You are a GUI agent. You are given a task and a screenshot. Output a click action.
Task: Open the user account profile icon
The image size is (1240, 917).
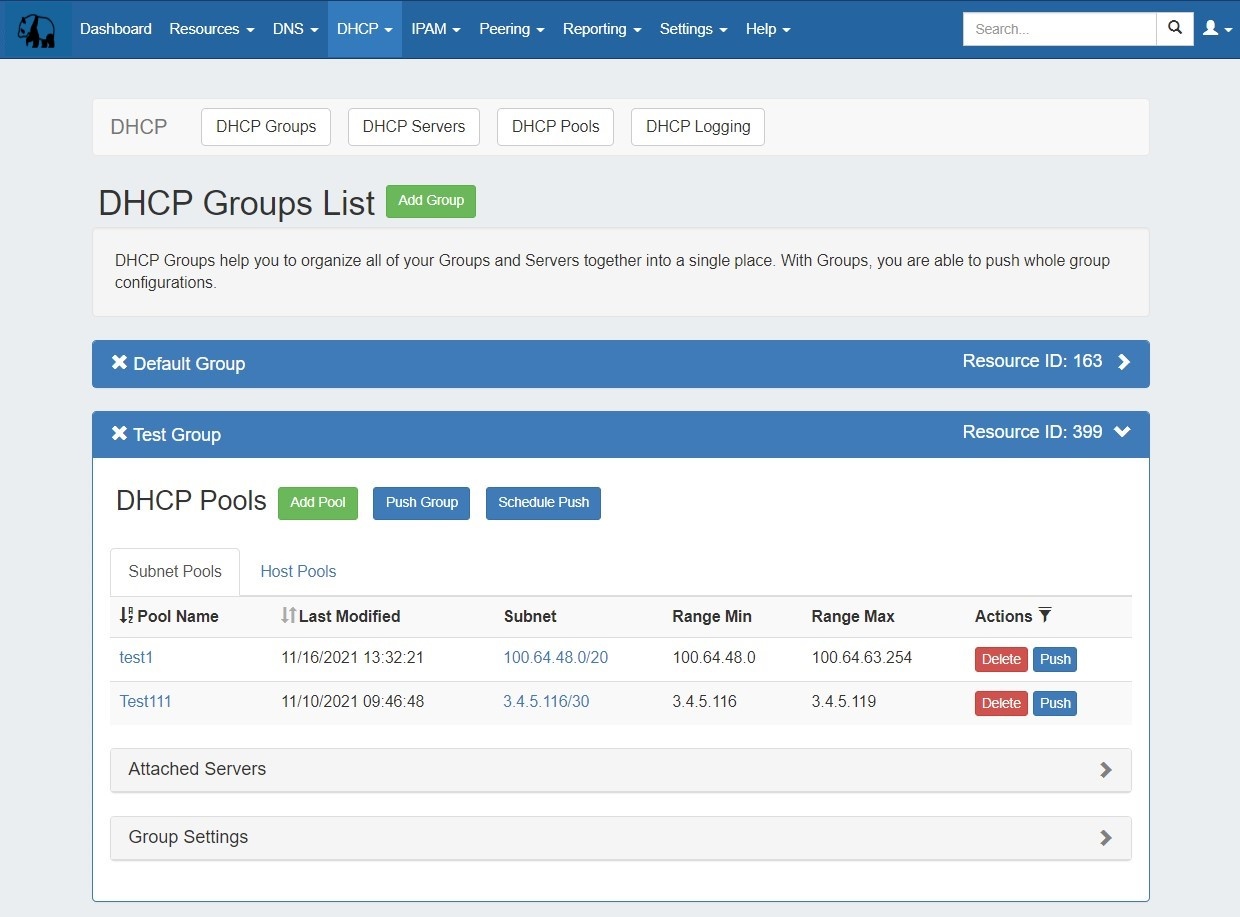(1216, 29)
